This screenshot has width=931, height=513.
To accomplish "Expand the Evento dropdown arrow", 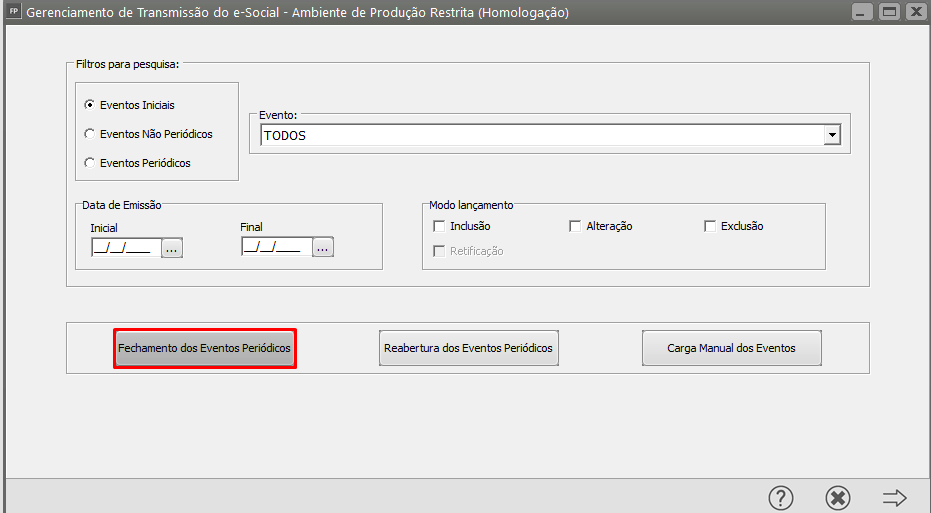I will tap(831, 135).
